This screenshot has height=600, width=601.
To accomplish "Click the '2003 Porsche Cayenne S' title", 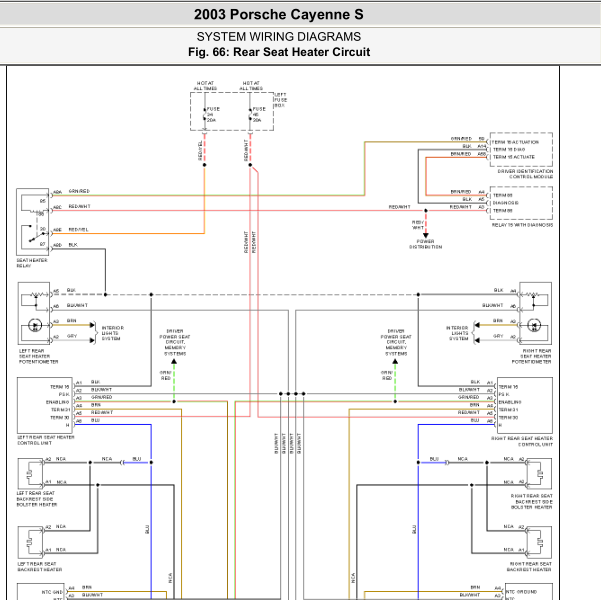I will pos(279,15).
